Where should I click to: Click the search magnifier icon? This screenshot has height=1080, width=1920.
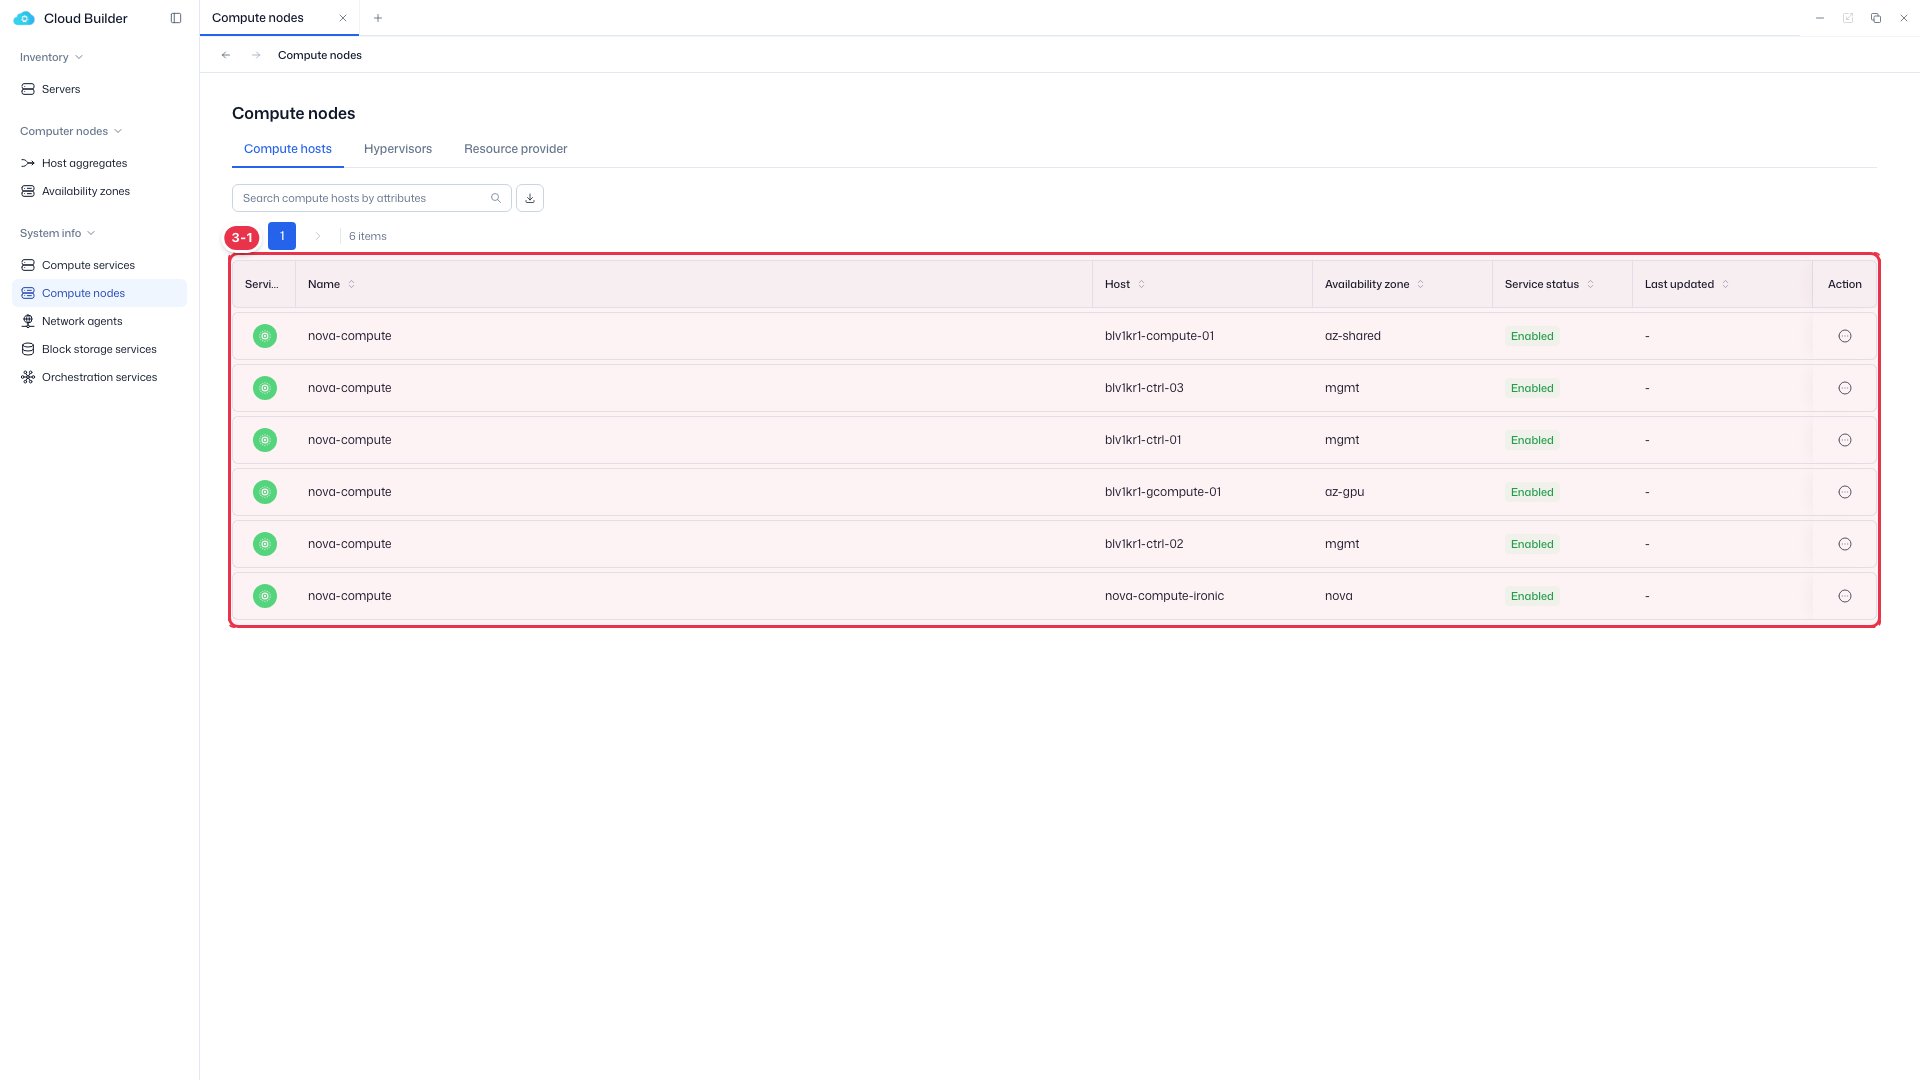click(496, 198)
